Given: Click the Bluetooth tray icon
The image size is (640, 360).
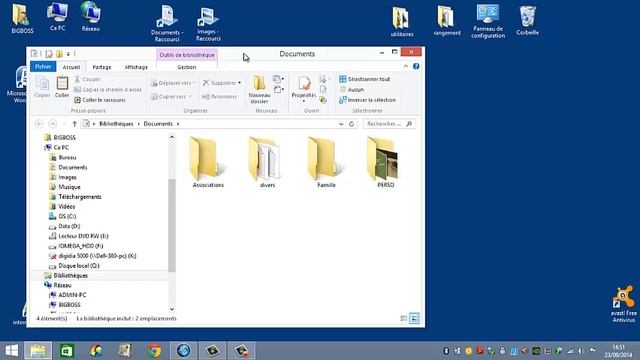Looking at the screenshot, I should tap(446, 351).
